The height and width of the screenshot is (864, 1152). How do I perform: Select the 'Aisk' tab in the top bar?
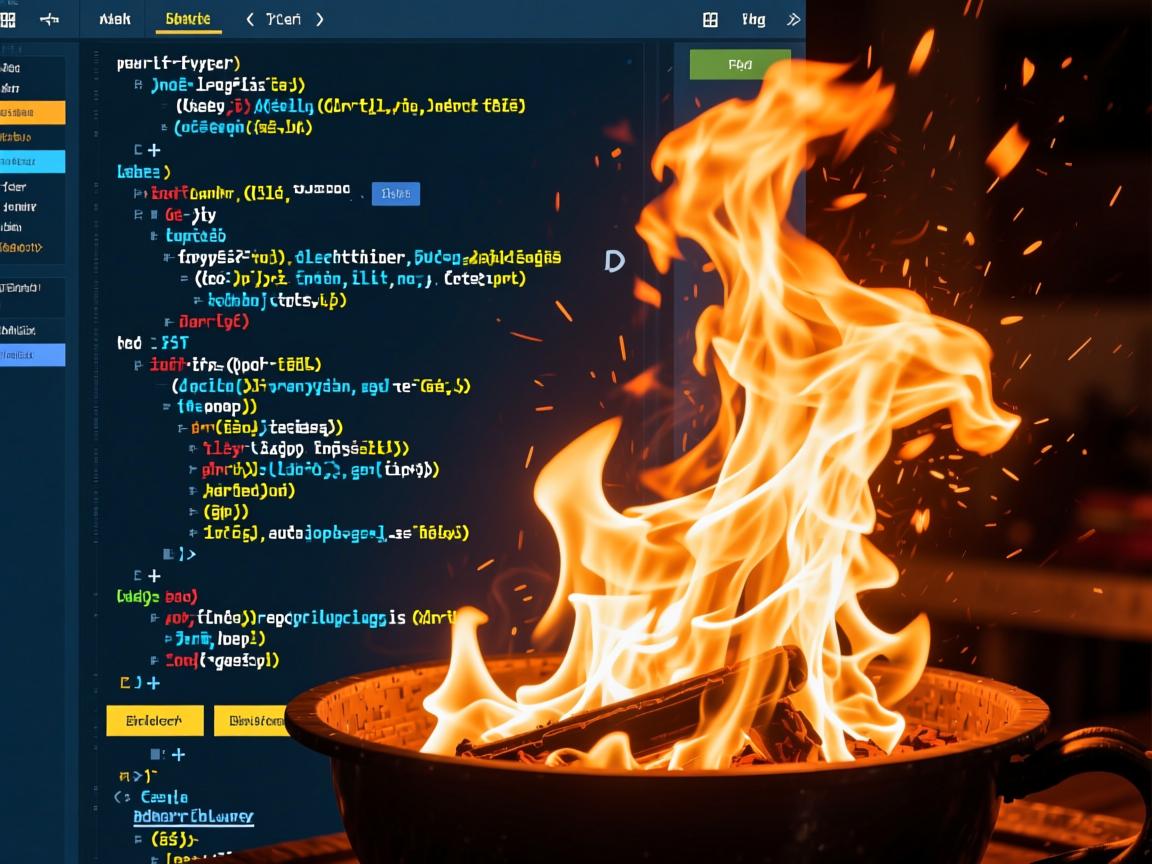(113, 19)
